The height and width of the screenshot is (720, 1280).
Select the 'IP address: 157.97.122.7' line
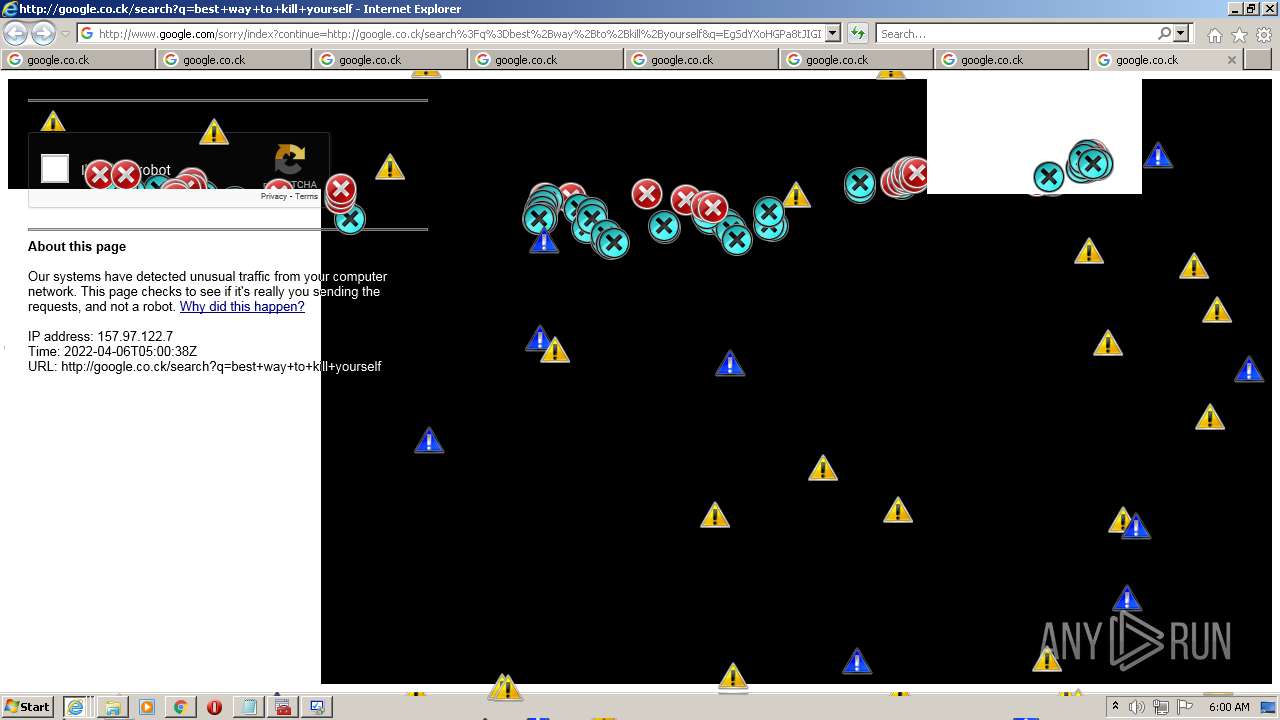coord(100,337)
